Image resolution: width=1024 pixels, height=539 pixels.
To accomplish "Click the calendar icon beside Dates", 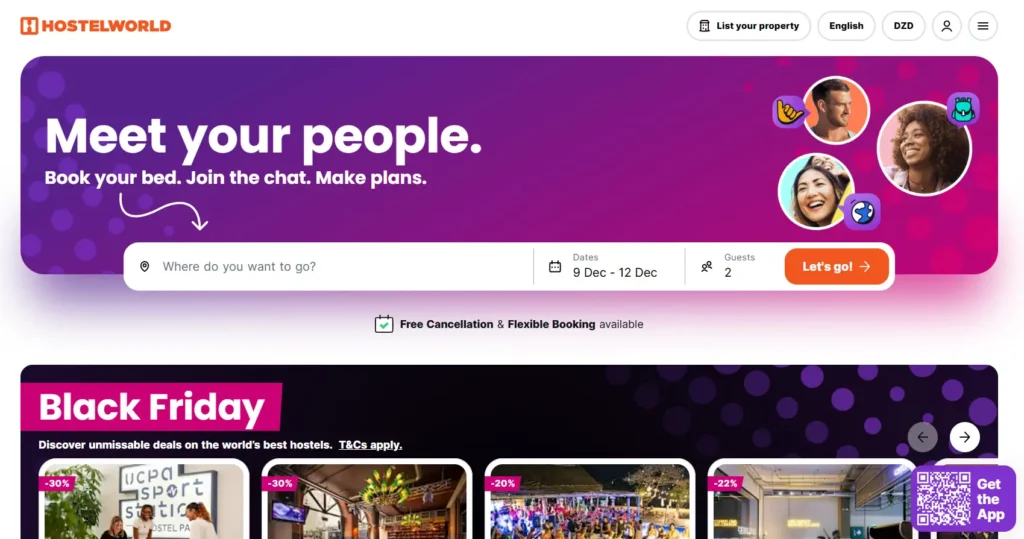I will [555, 267].
